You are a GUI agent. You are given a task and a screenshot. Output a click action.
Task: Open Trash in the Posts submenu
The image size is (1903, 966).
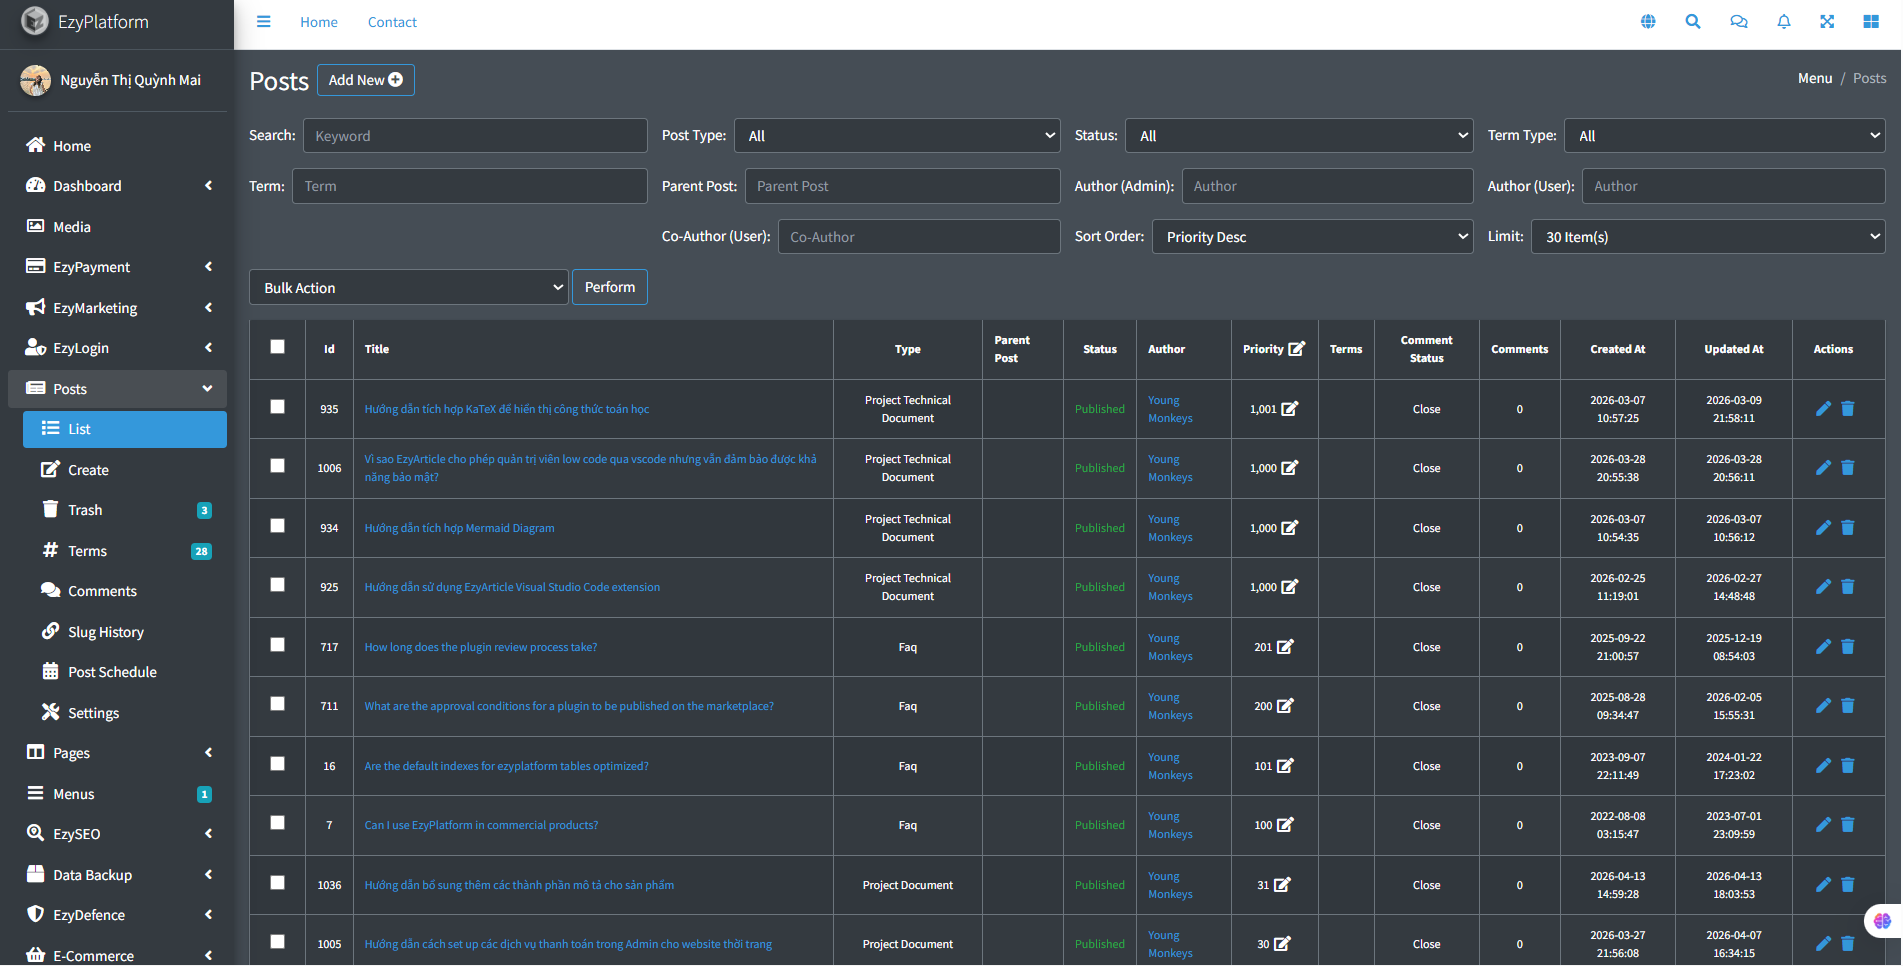(x=85, y=510)
